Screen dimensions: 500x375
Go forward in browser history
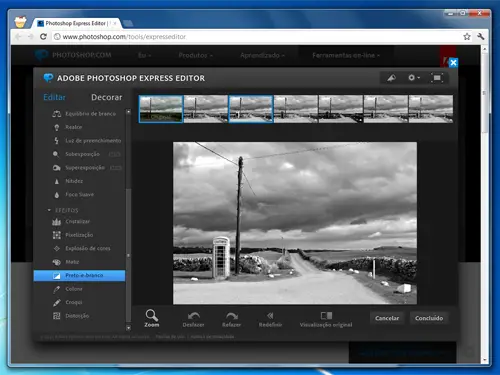click(30, 37)
